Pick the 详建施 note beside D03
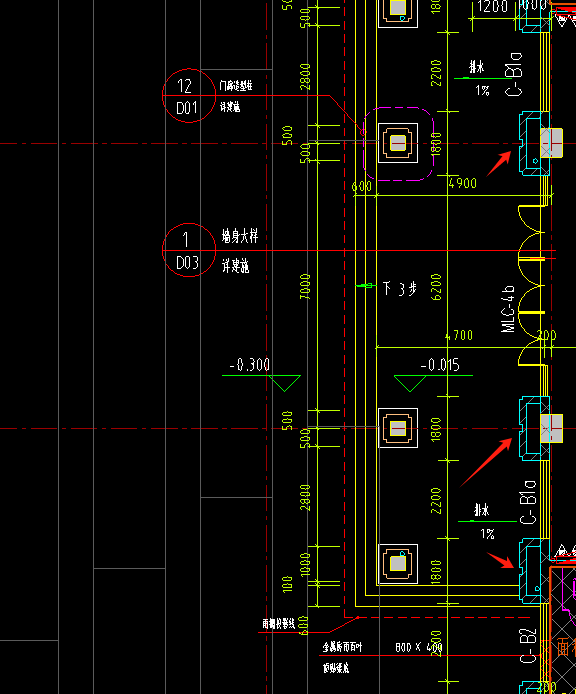This screenshot has height=694, width=576. pos(235,266)
